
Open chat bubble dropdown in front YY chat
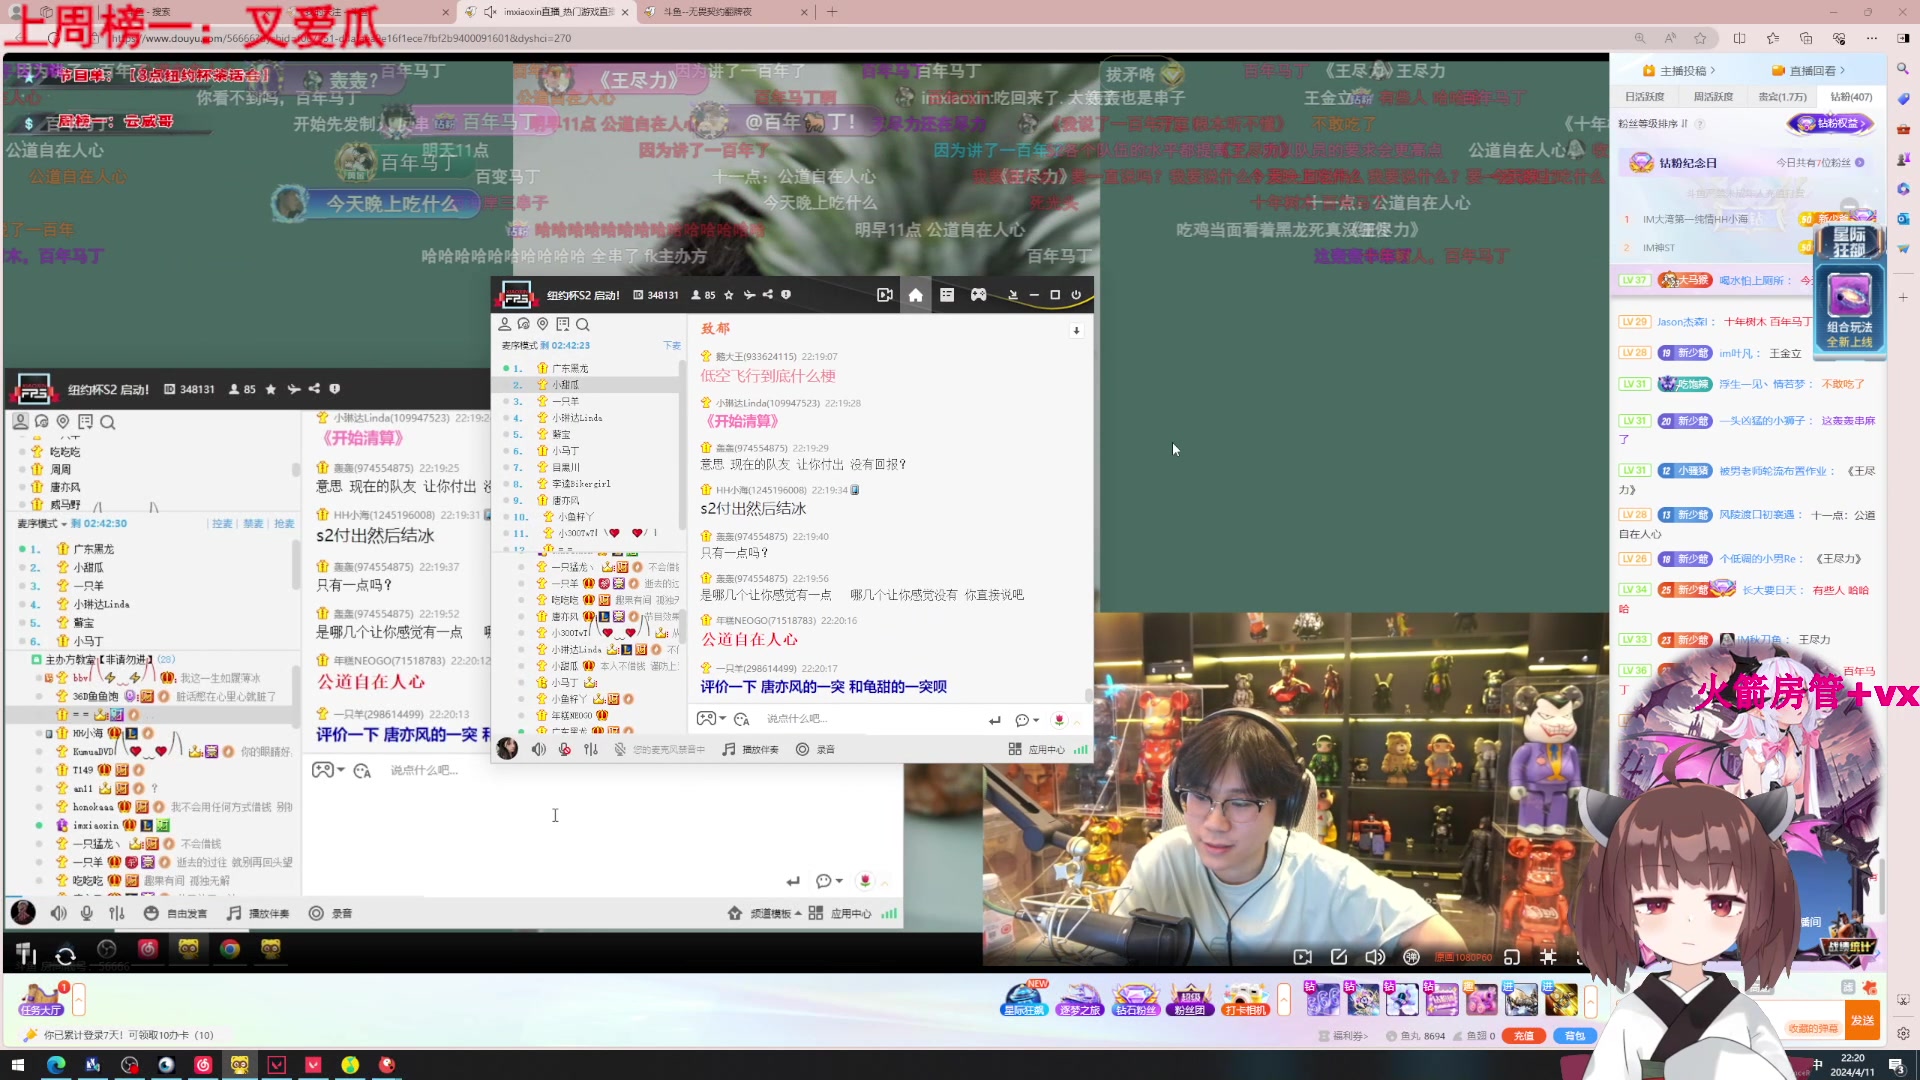pos(1027,720)
